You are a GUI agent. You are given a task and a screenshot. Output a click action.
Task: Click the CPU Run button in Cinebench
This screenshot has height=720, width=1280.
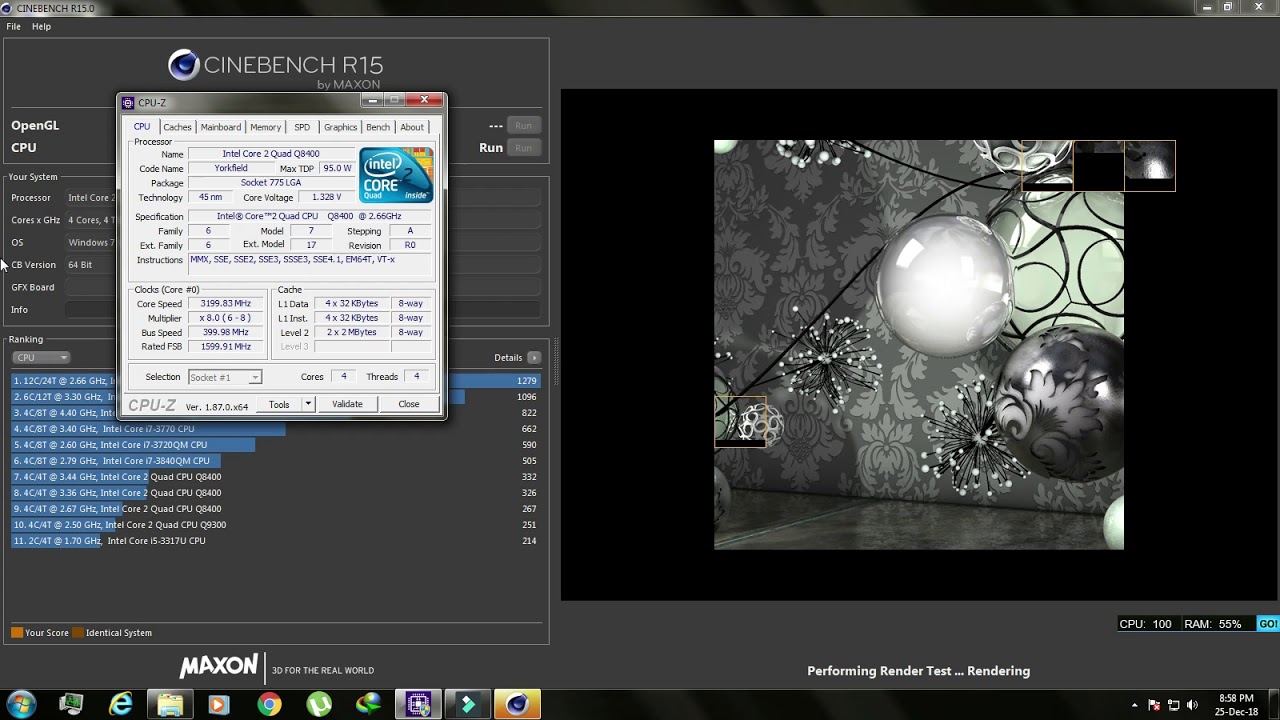[523, 148]
